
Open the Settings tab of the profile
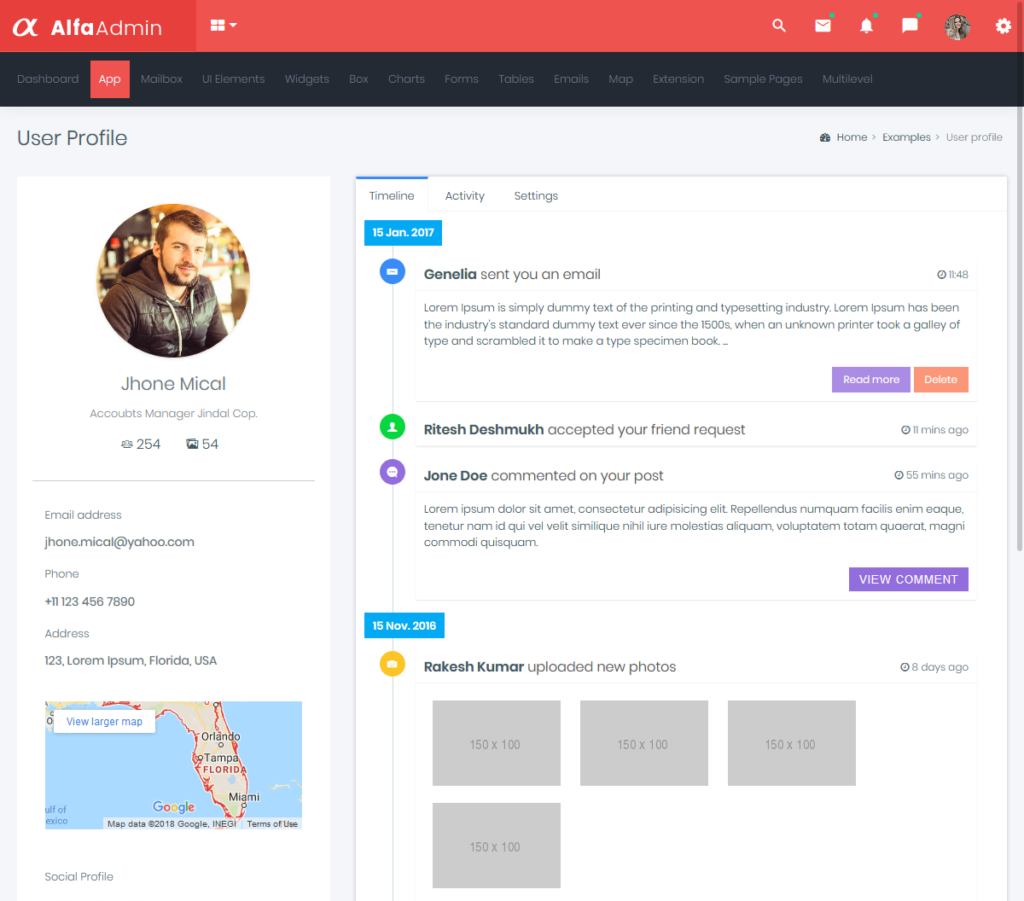[535, 195]
